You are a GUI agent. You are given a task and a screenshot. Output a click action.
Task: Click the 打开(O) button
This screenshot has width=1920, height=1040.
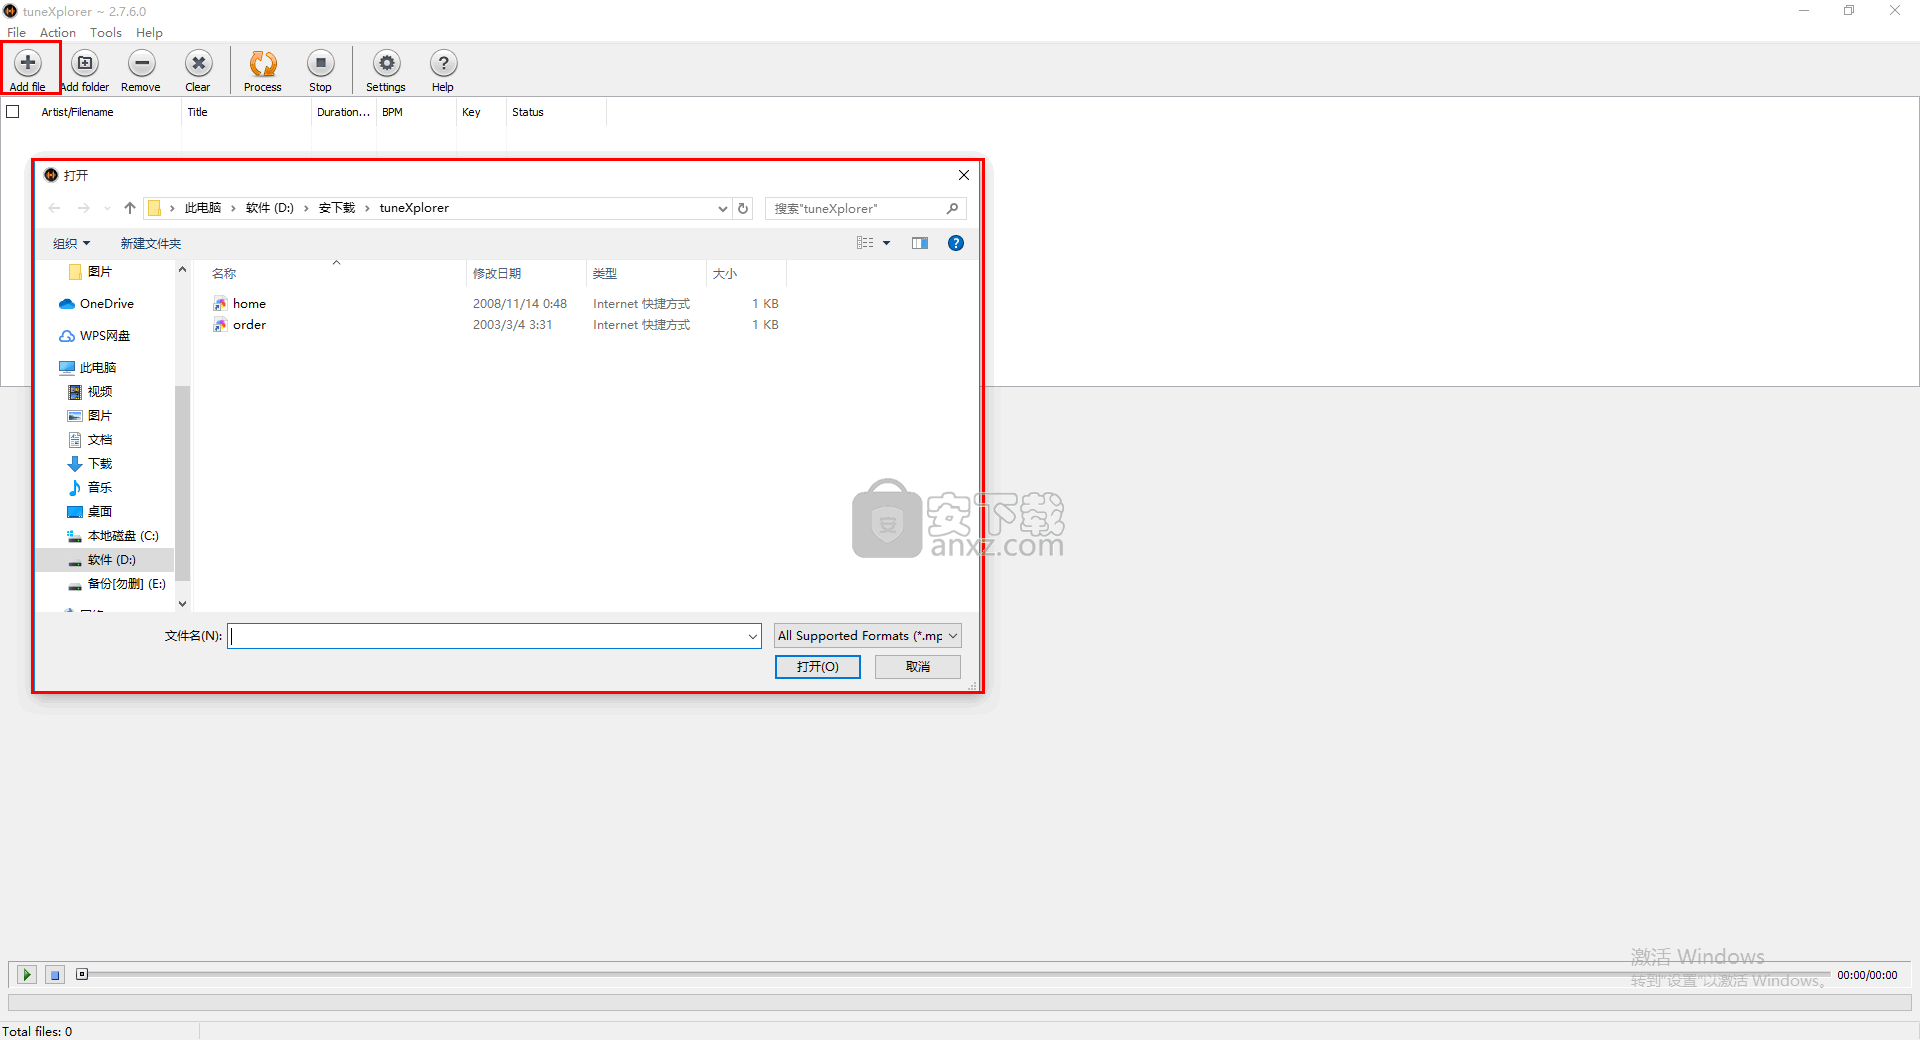818,667
